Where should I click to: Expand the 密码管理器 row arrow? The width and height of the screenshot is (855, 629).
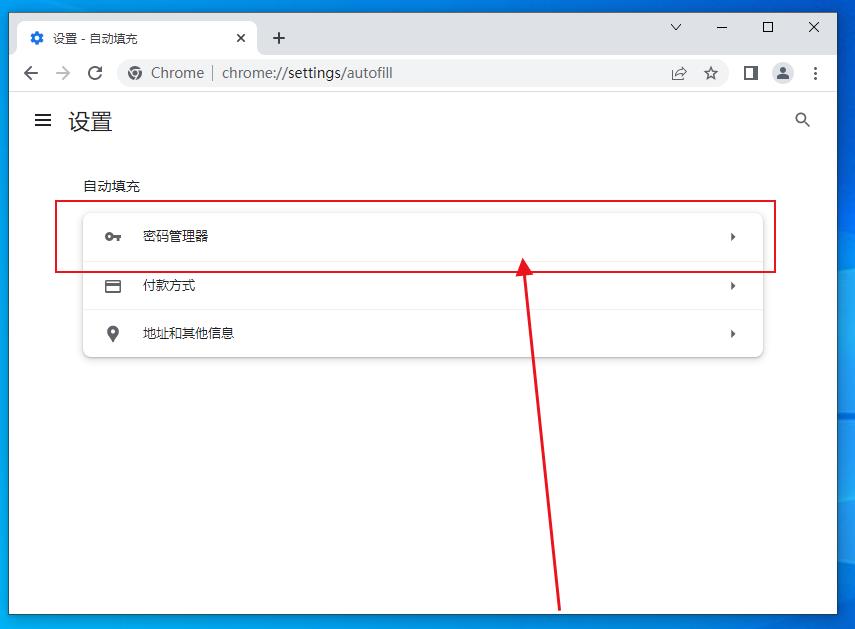tap(733, 237)
